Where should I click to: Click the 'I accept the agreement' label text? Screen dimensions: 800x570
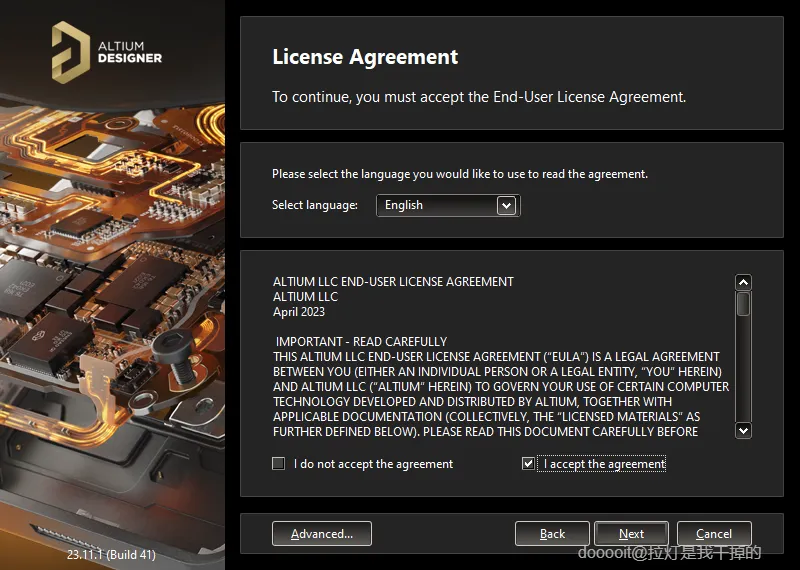point(605,464)
